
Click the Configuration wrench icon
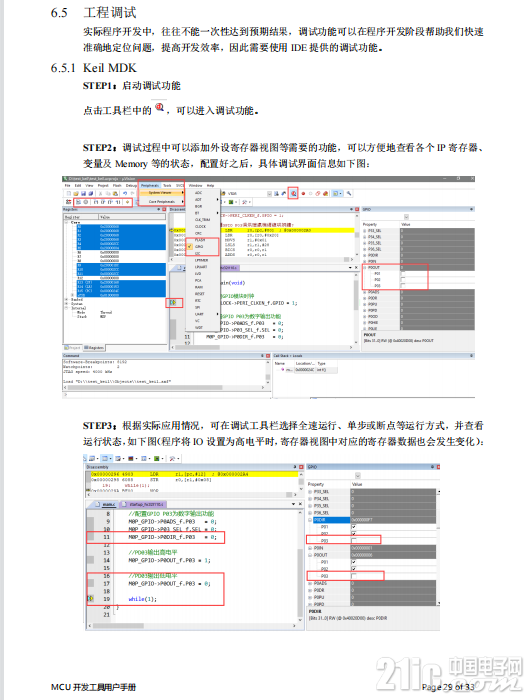(349, 194)
